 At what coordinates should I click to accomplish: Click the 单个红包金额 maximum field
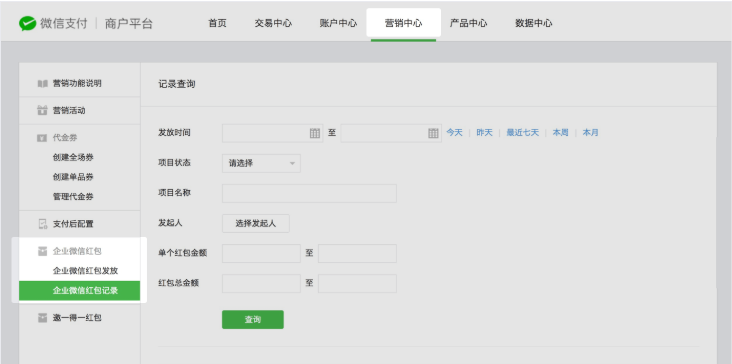358,253
